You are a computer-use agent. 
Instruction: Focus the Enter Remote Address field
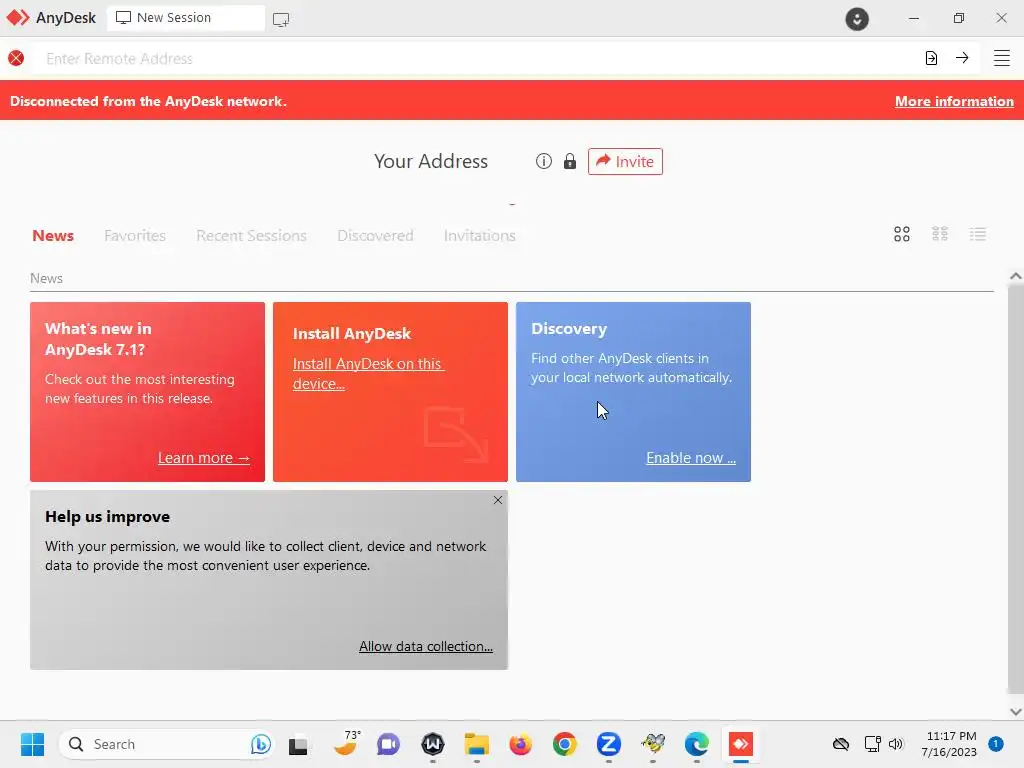[x=477, y=58]
